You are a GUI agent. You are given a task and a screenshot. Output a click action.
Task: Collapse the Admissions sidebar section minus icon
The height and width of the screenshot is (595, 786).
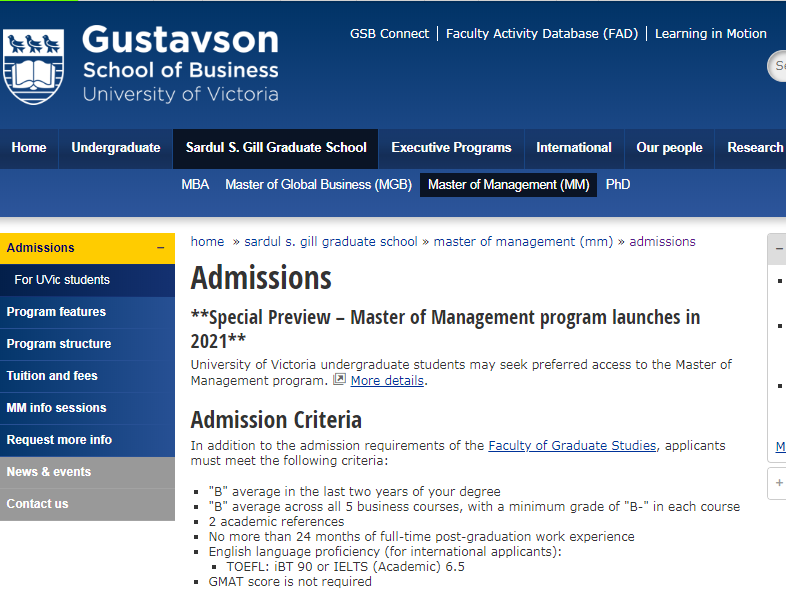point(160,248)
